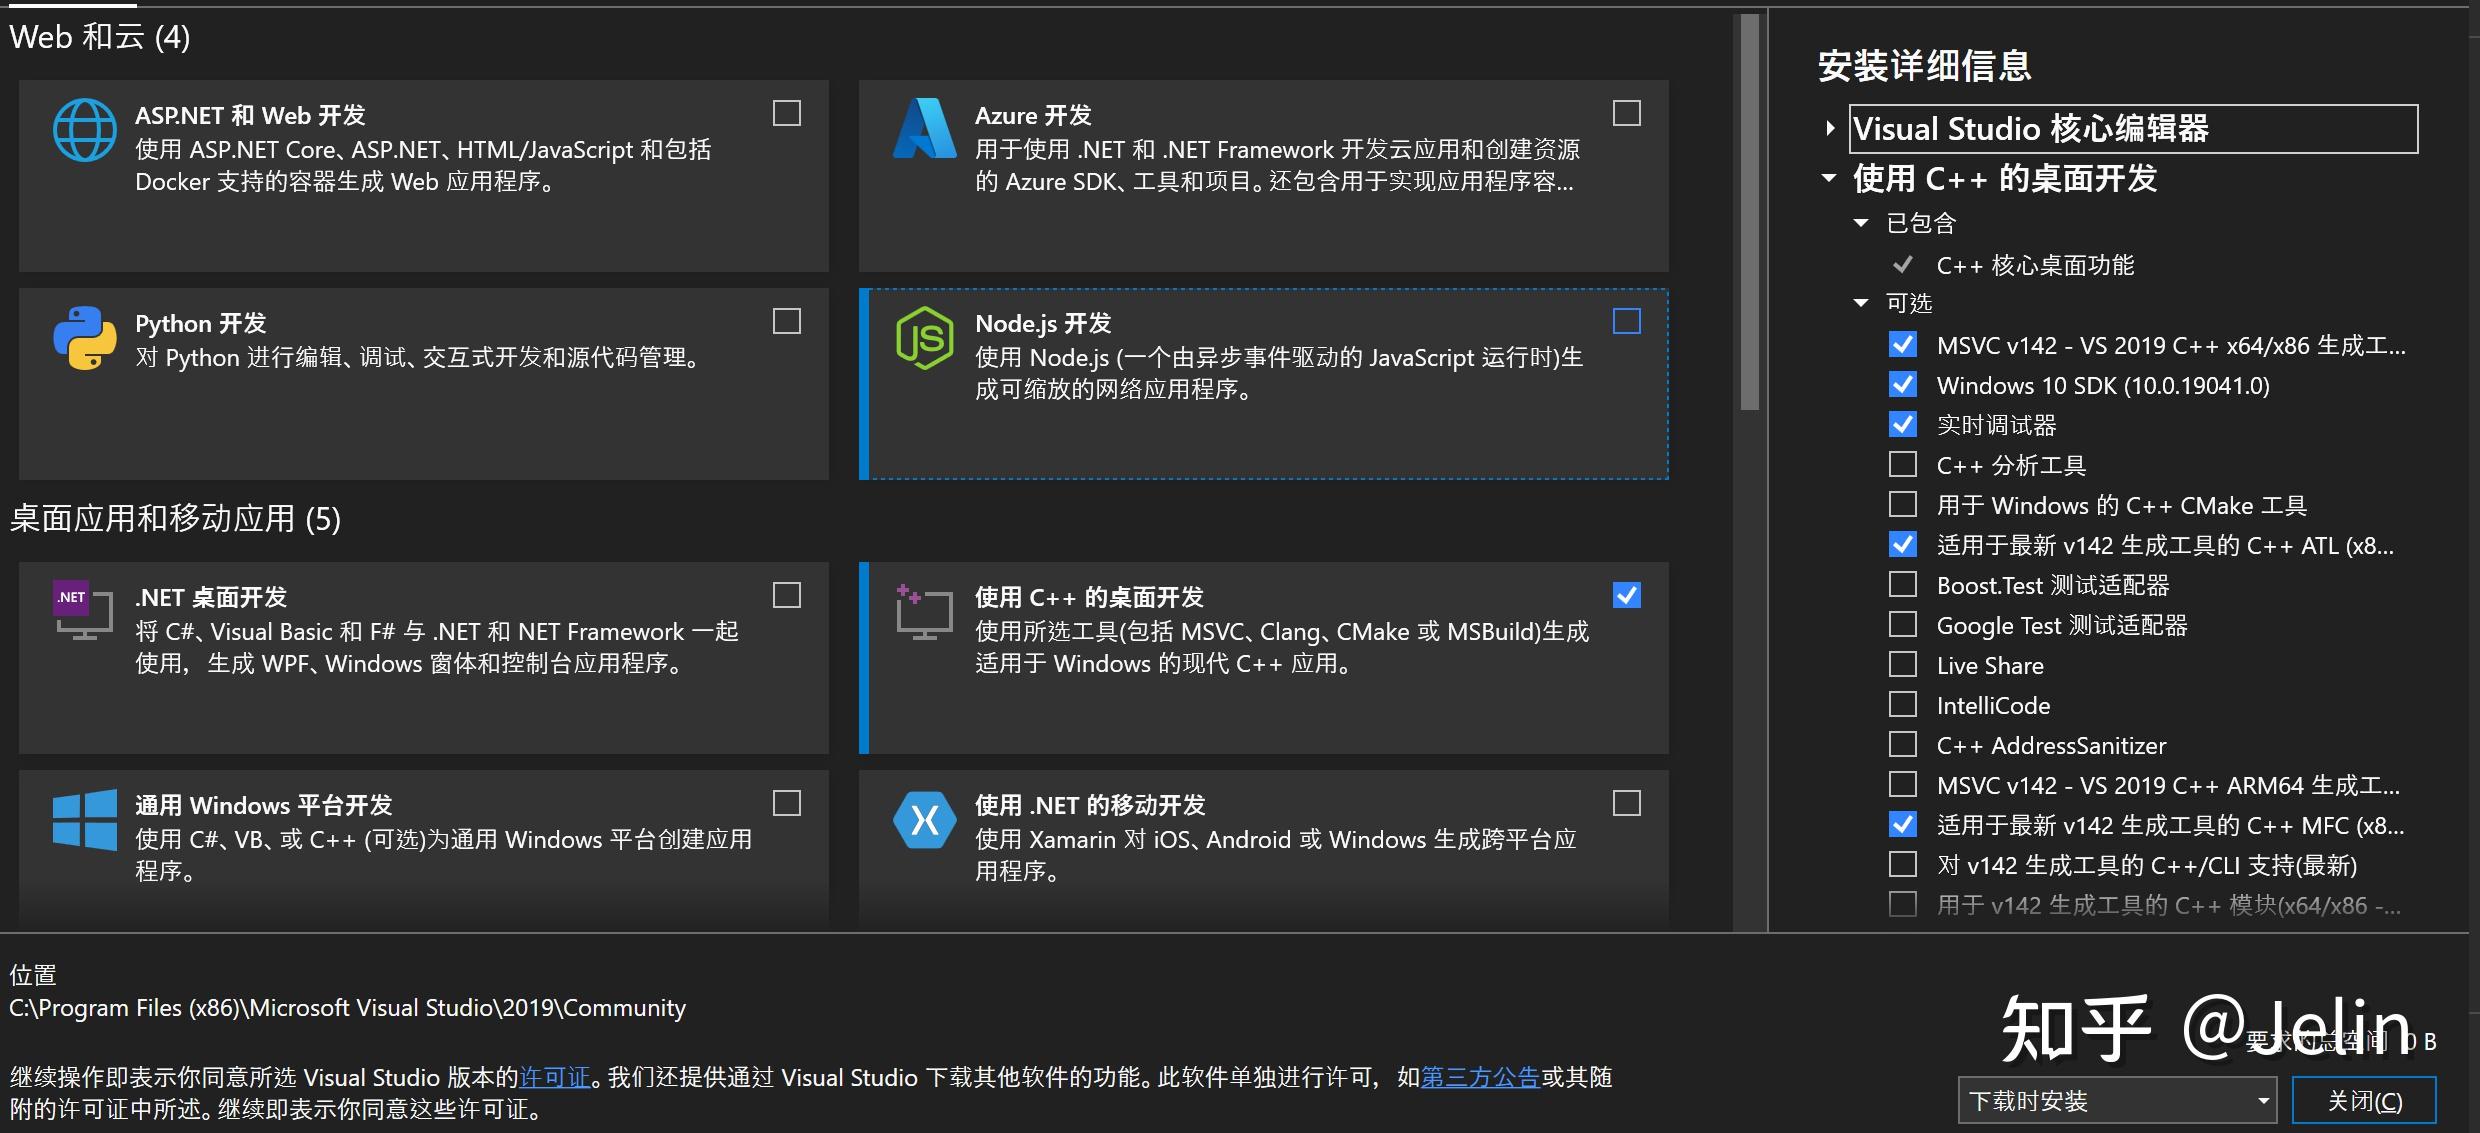2480x1133 pixels.
Task: Tick the Python 开发 workload checkbox
Action: pos(787,321)
